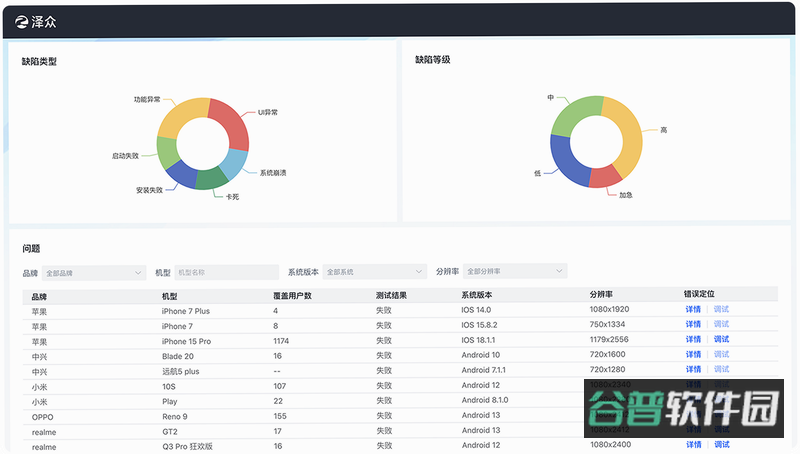Viewport: 800px width, 454px height.
Task: Click the GT2 model cell
Action: pyautogui.click(x=170, y=431)
